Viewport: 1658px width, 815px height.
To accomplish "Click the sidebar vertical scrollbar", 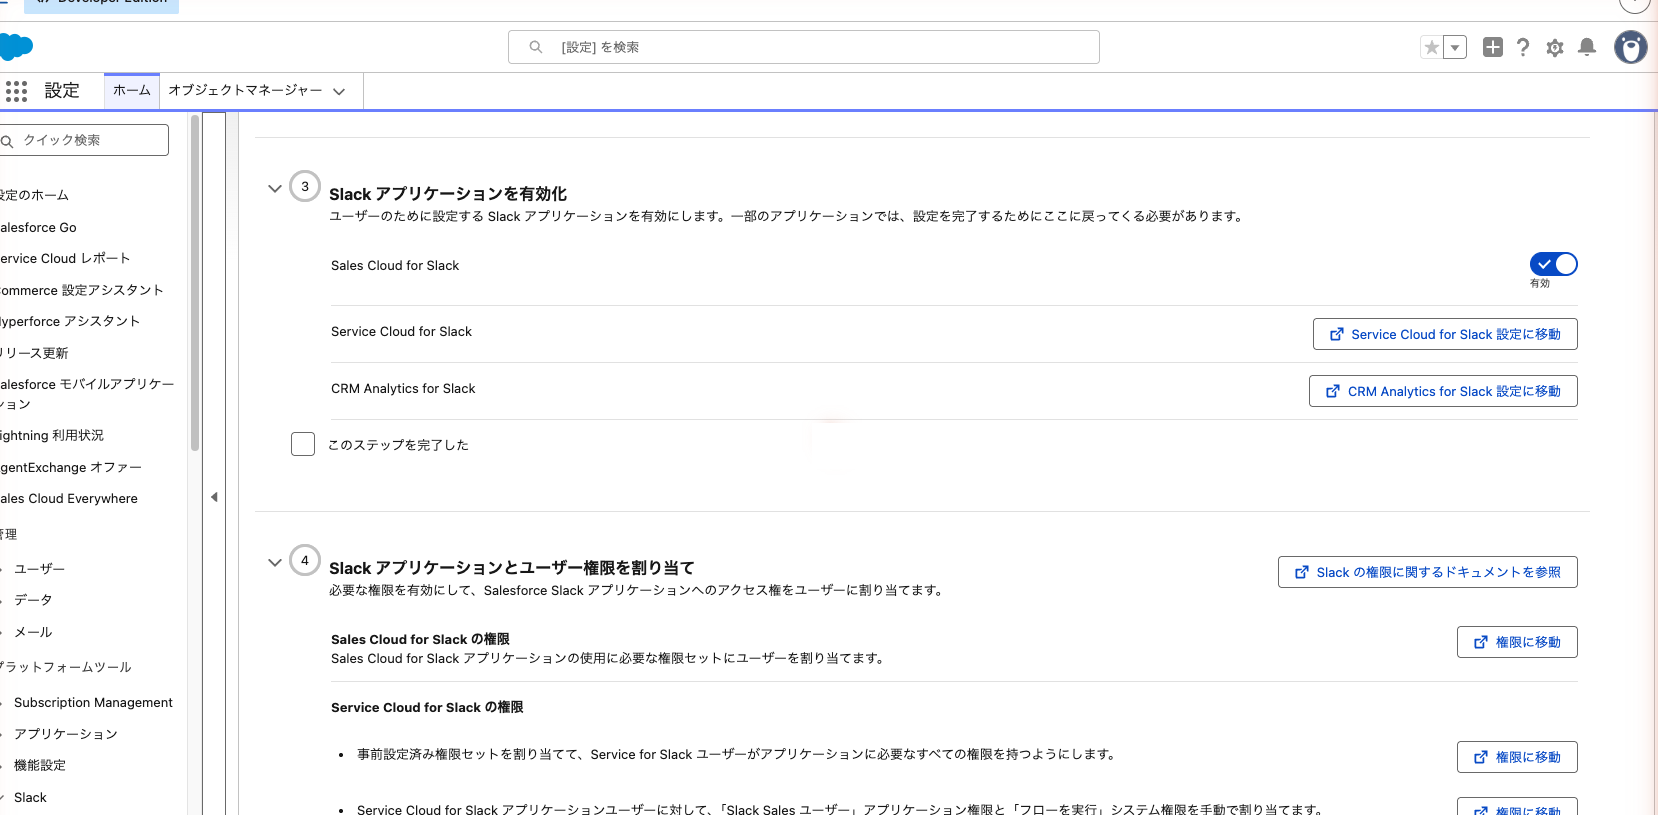I will [x=194, y=284].
